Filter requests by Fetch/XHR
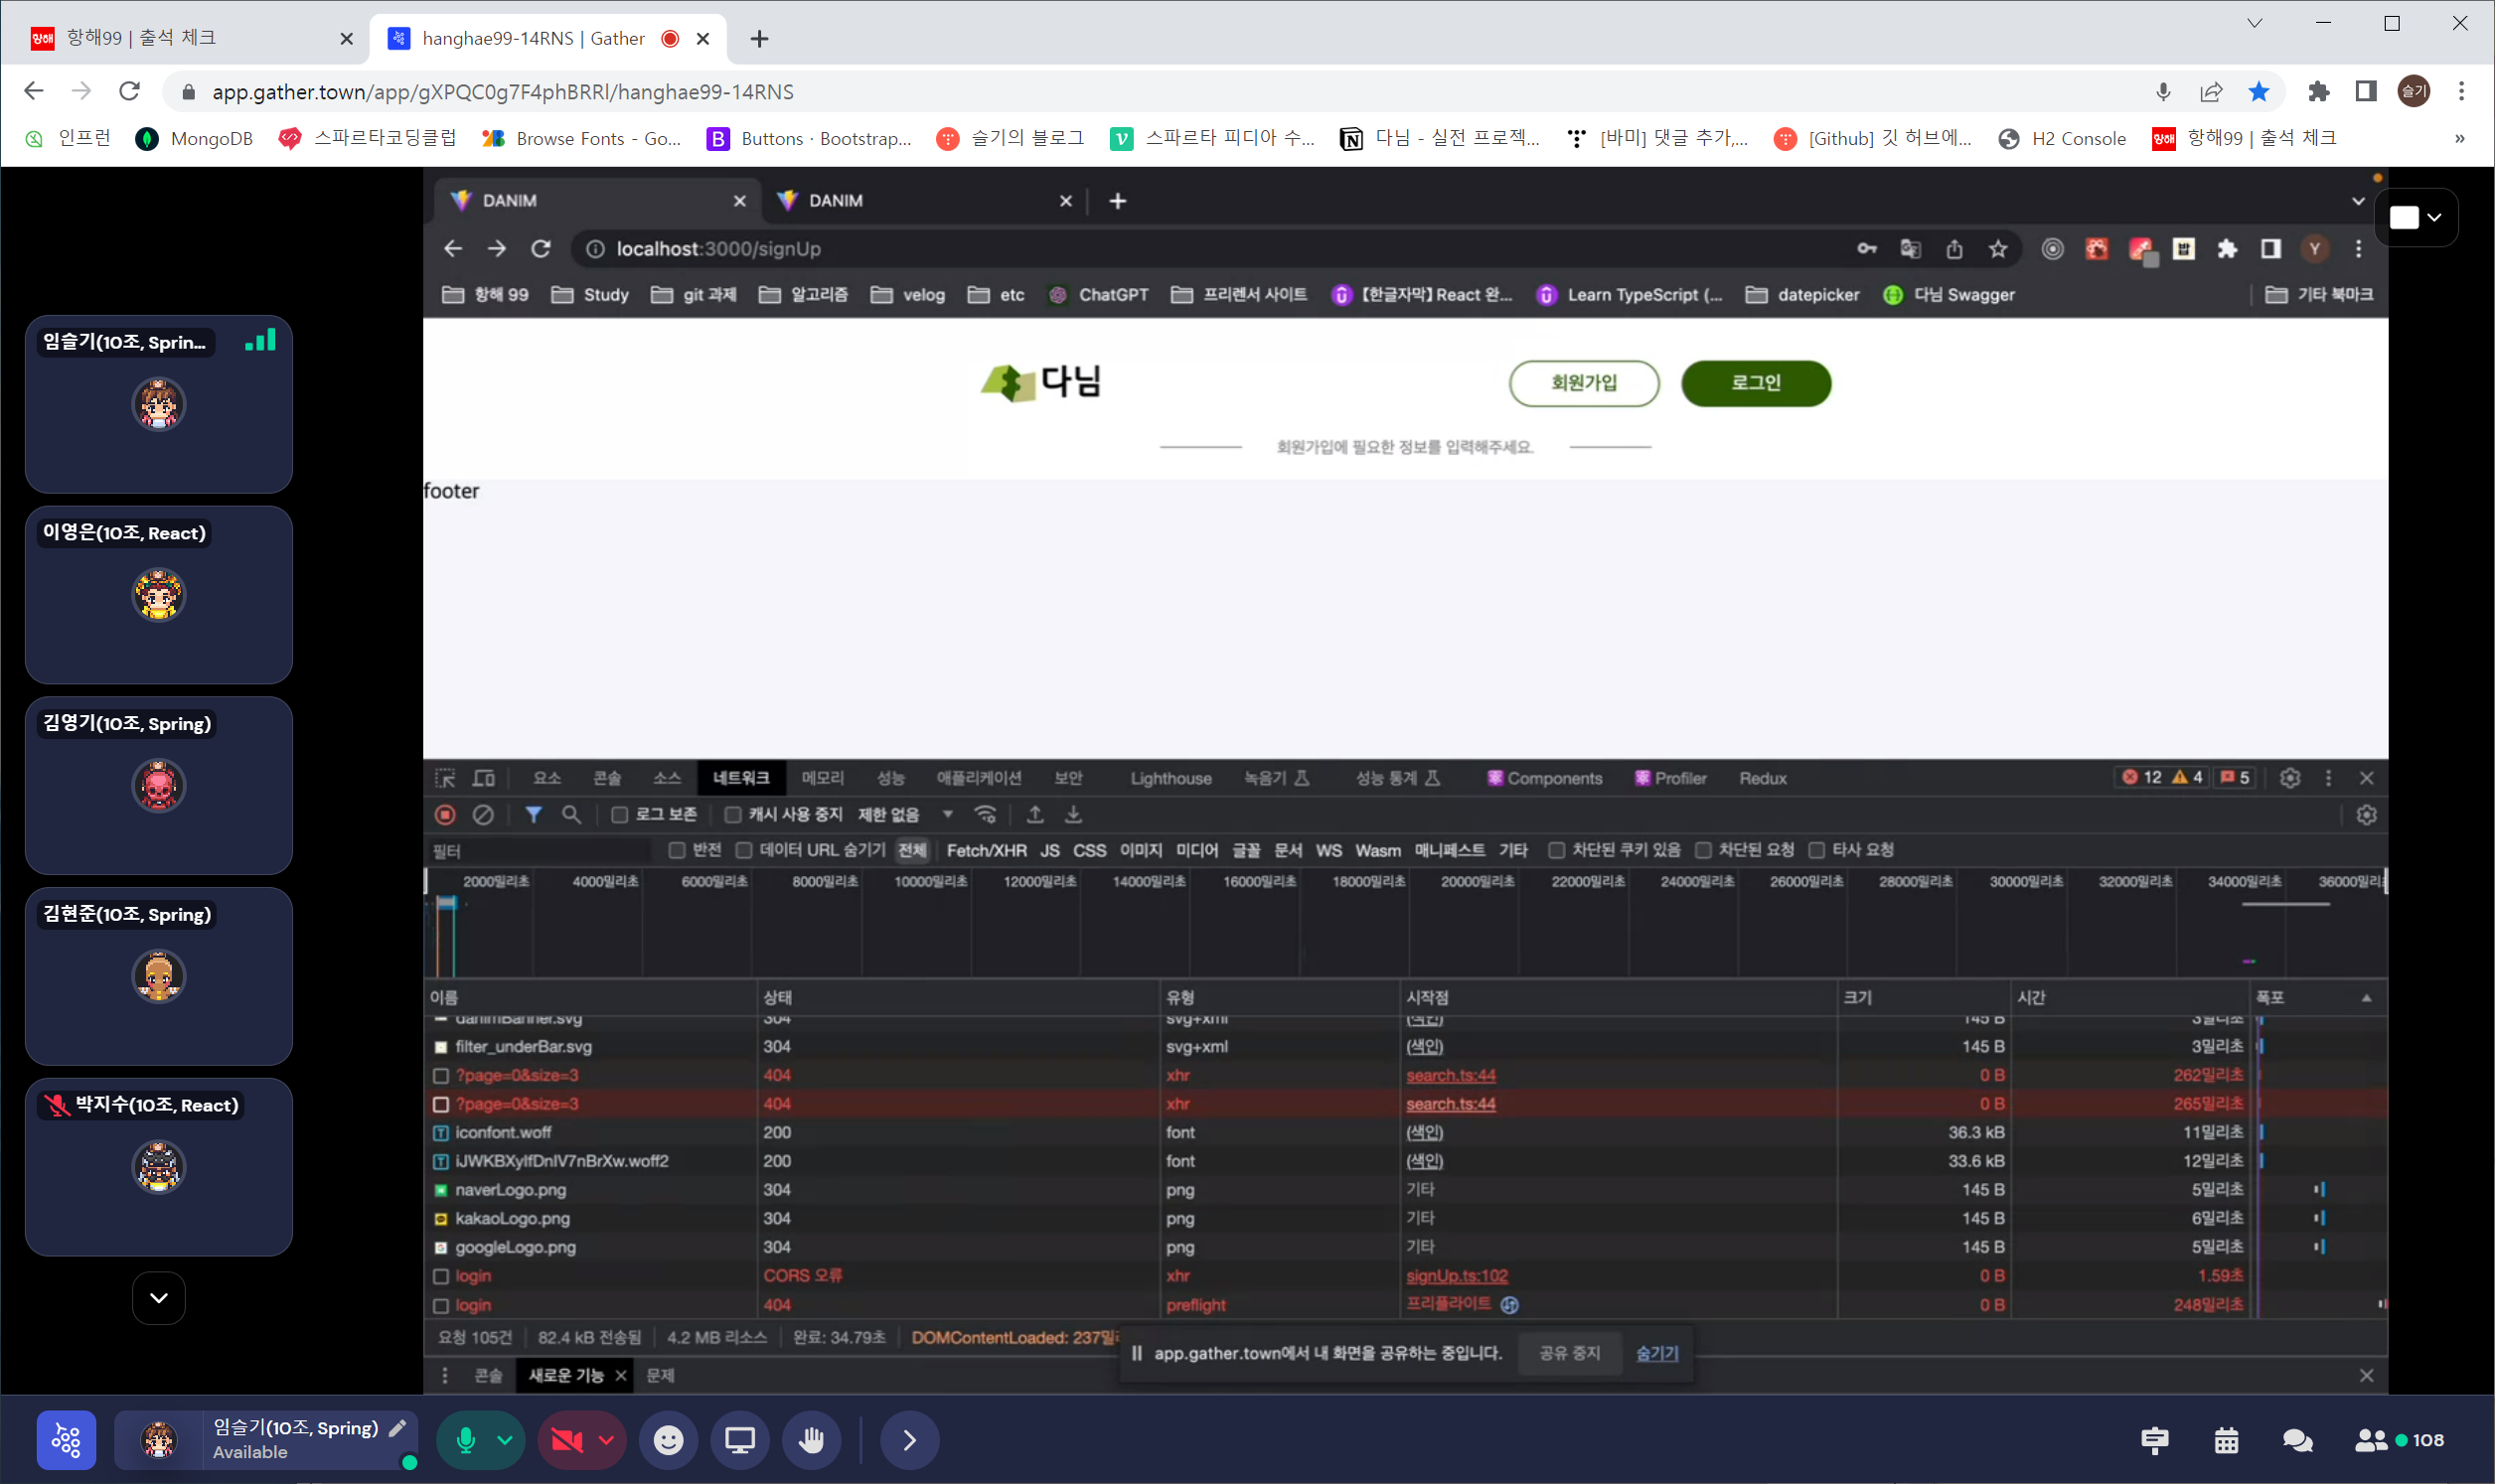This screenshot has height=1484, width=2495. tap(986, 850)
